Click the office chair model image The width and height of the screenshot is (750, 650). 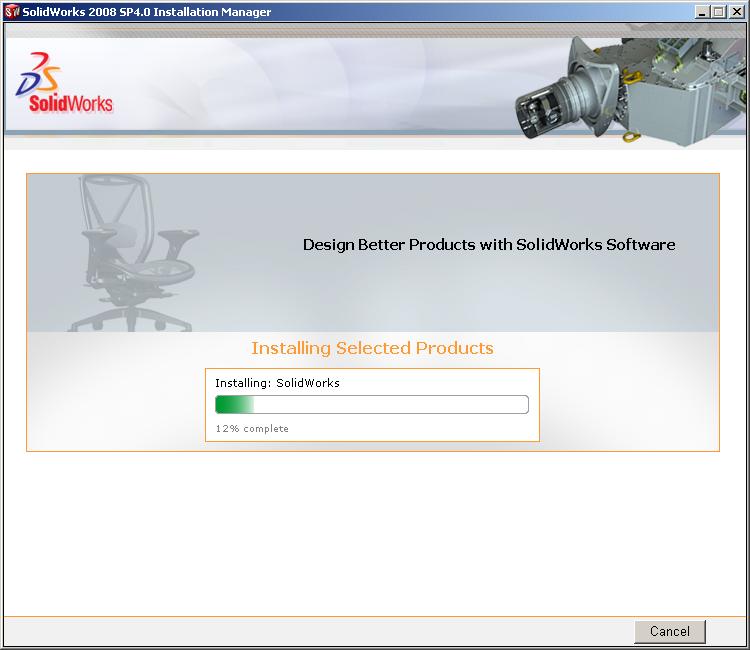pyautogui.click(x=134, y=253)
